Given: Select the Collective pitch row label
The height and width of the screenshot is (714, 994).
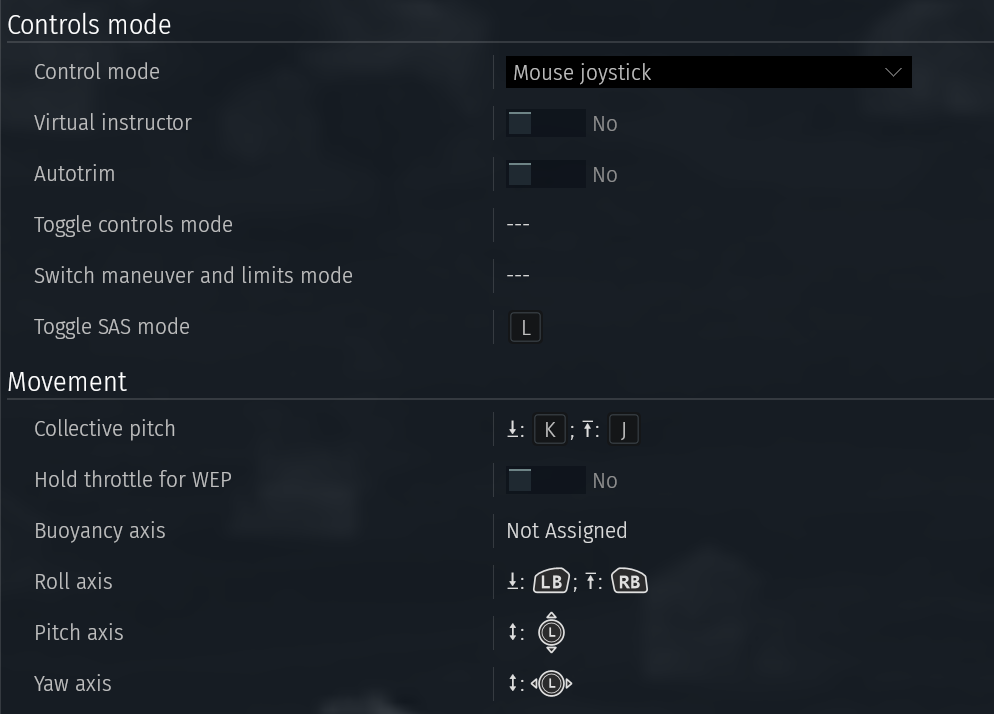Looking at the screenshot, I should [x=105, y=429].
